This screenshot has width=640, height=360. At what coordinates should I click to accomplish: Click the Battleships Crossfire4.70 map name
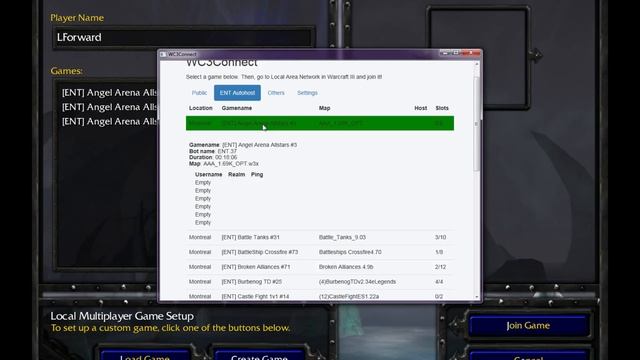point(350,252)
